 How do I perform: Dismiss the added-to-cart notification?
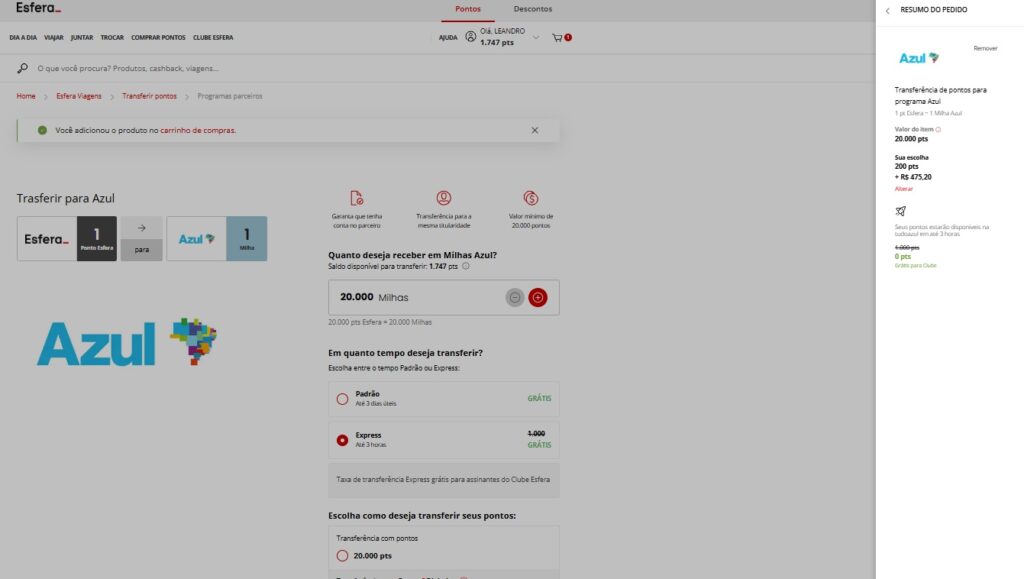pos(534,130)
